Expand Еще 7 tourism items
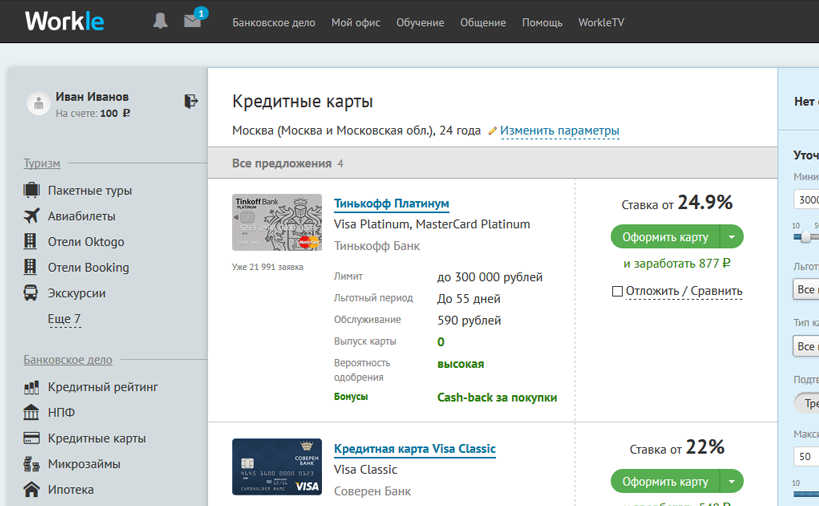This screenshot has height=506, width=819. [x=64, y=319]
